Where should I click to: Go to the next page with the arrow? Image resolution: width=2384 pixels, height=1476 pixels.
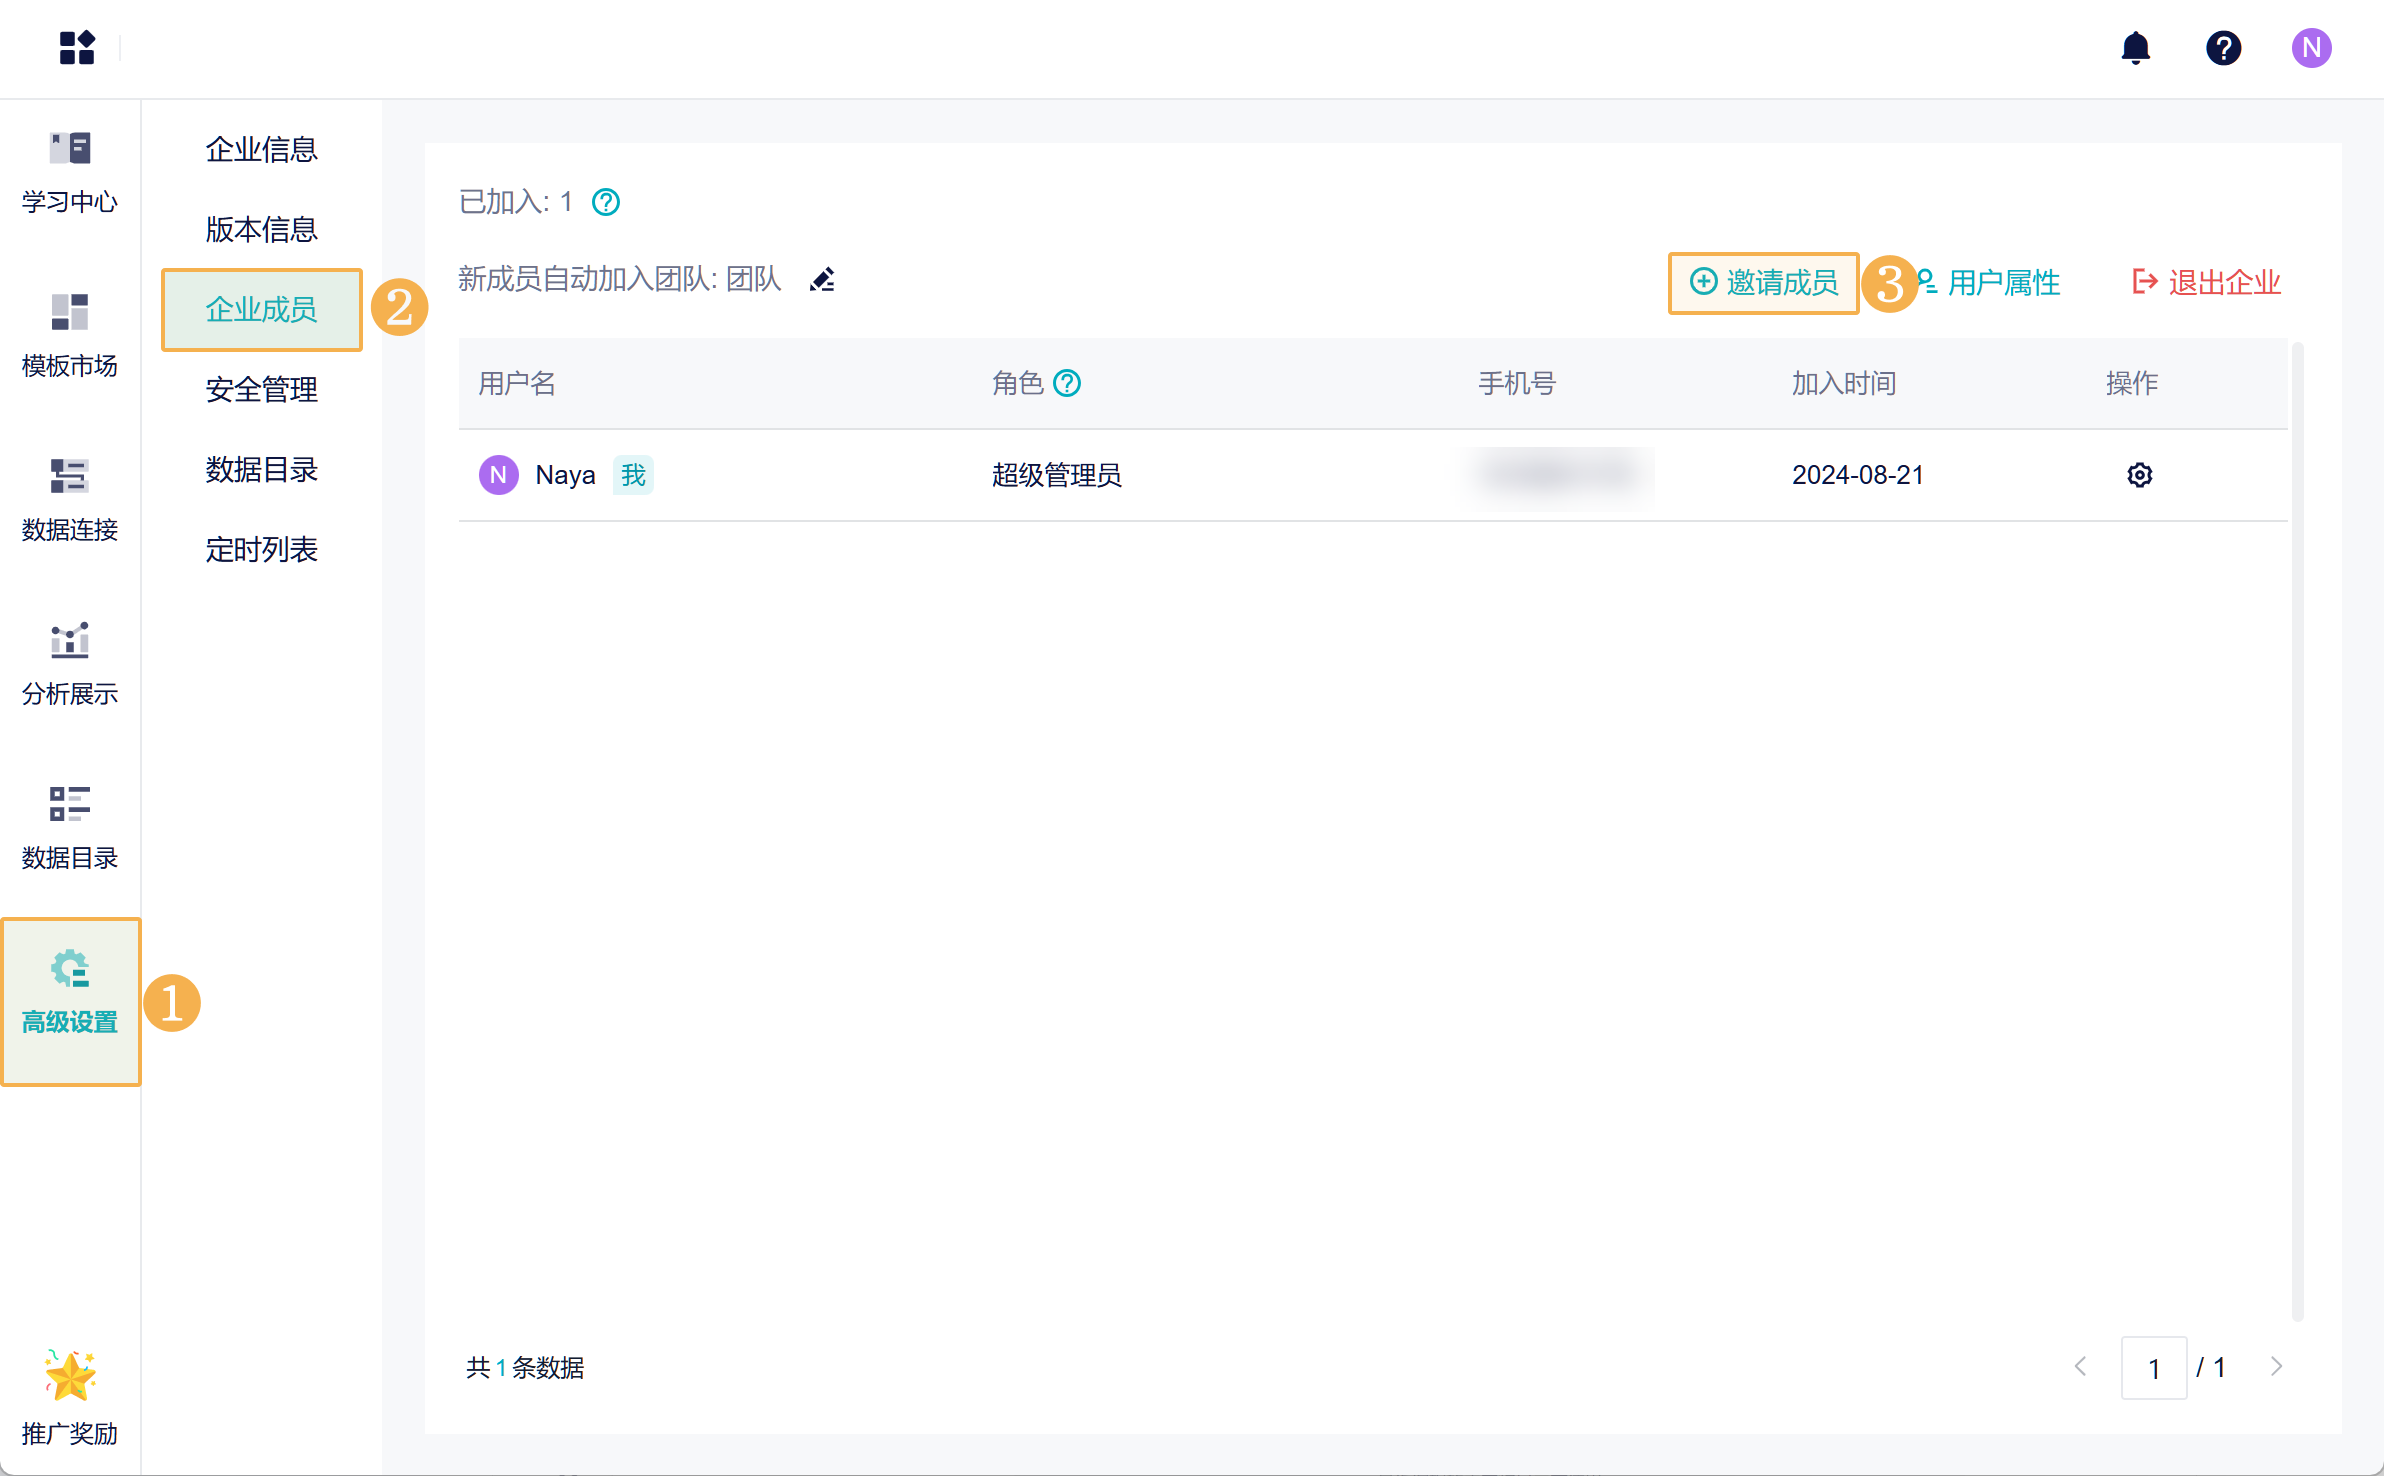[2277, 1367]
